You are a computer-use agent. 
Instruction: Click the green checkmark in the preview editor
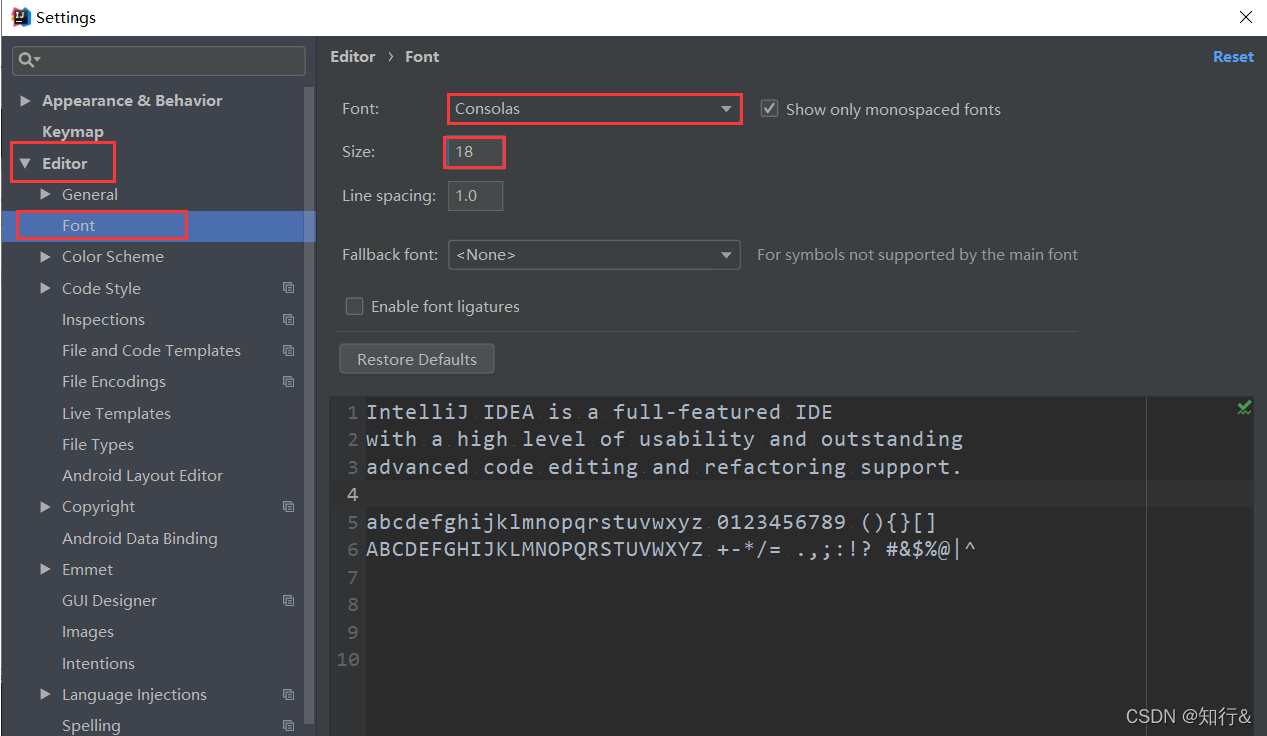click(x=1244, y=407)
